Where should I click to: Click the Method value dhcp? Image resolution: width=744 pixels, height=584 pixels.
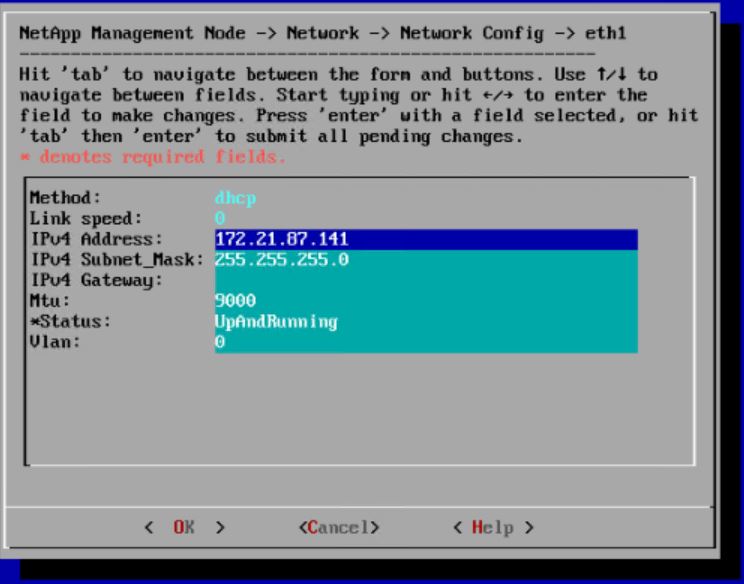(x=235, y=198)
